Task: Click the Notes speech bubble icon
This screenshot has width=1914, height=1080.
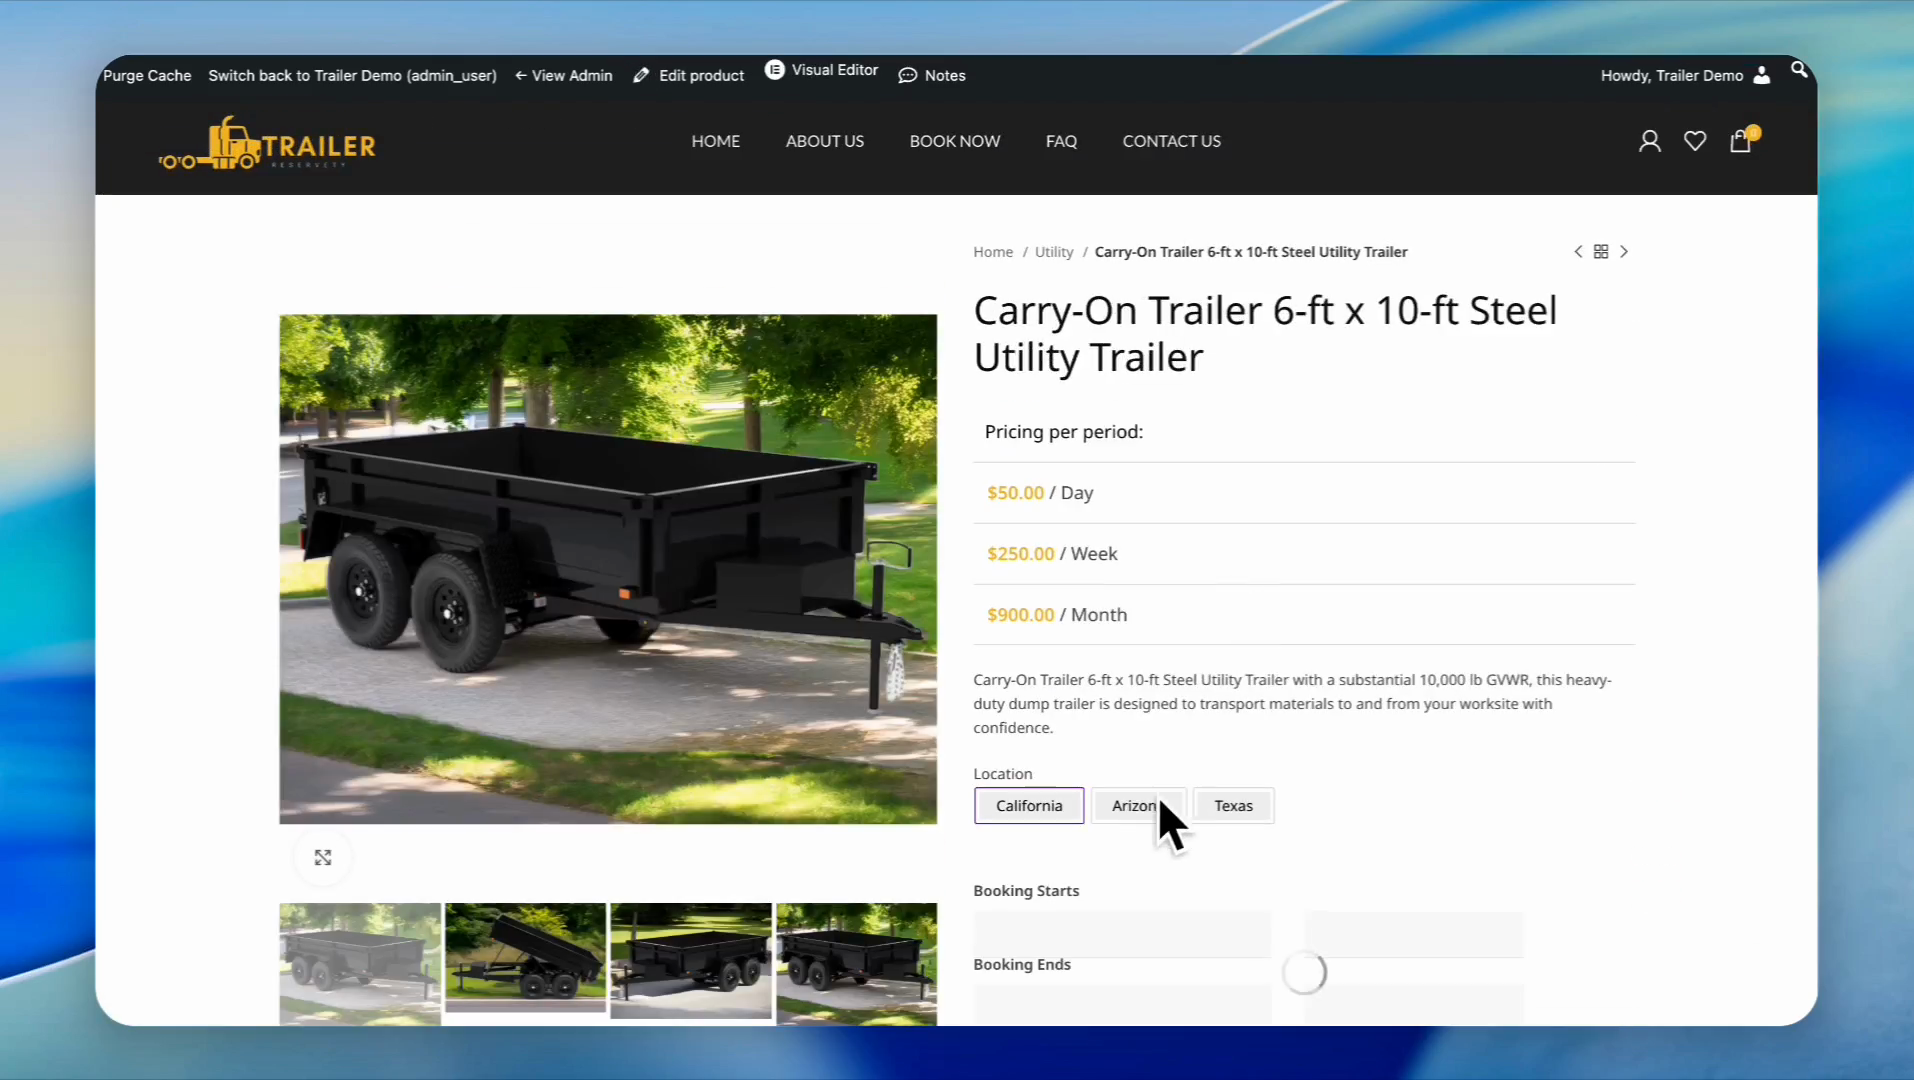Action: (x=907, y=76)
